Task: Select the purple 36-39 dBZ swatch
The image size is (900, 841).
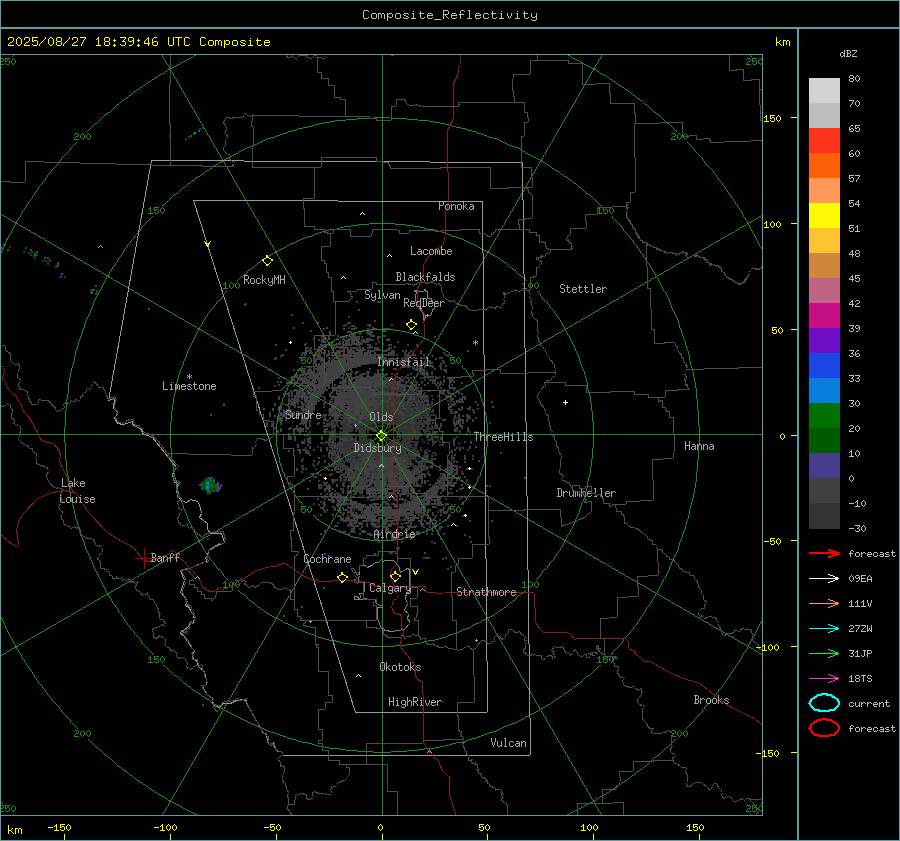Action: pos(824,341)
